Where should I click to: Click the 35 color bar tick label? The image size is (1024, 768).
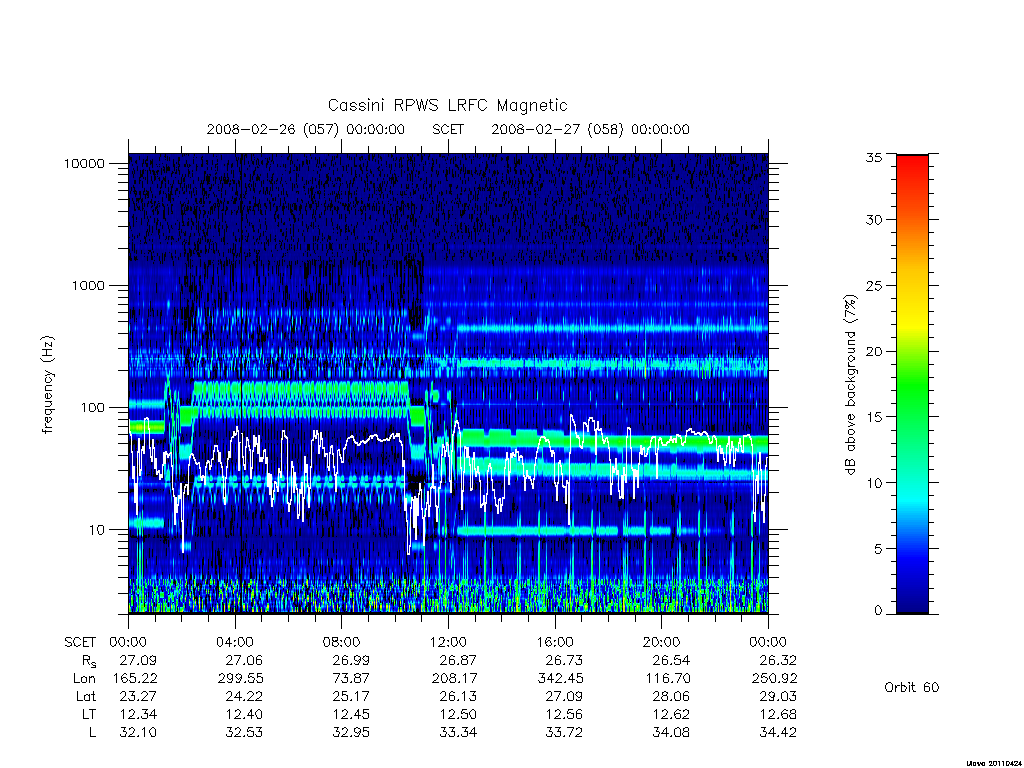click(874, 157)
